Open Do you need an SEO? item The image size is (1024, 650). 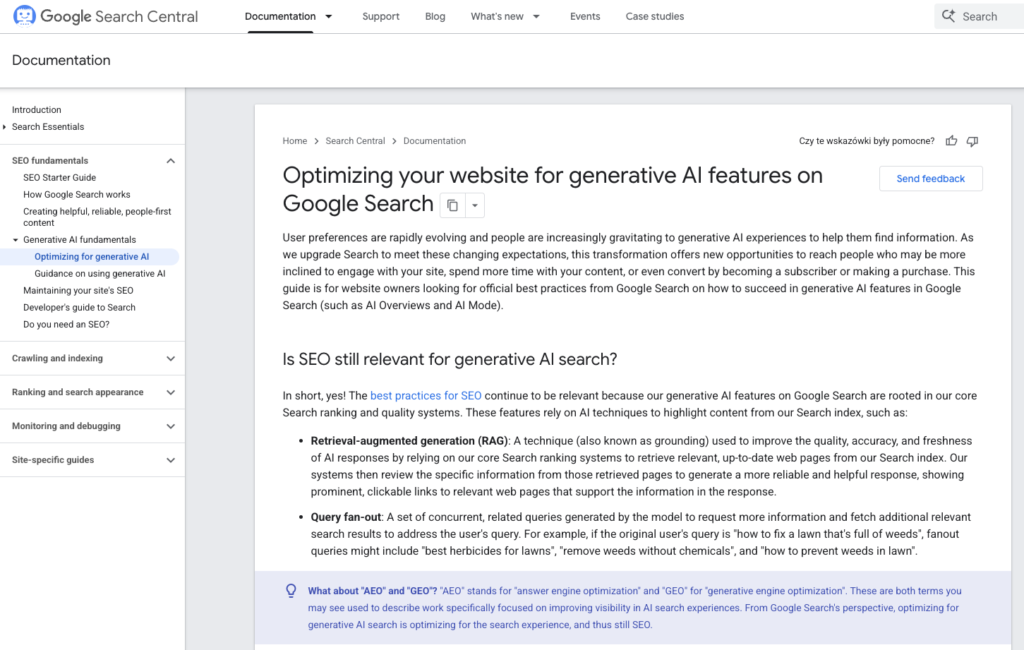pyautogui.click(x=66, y=325)
